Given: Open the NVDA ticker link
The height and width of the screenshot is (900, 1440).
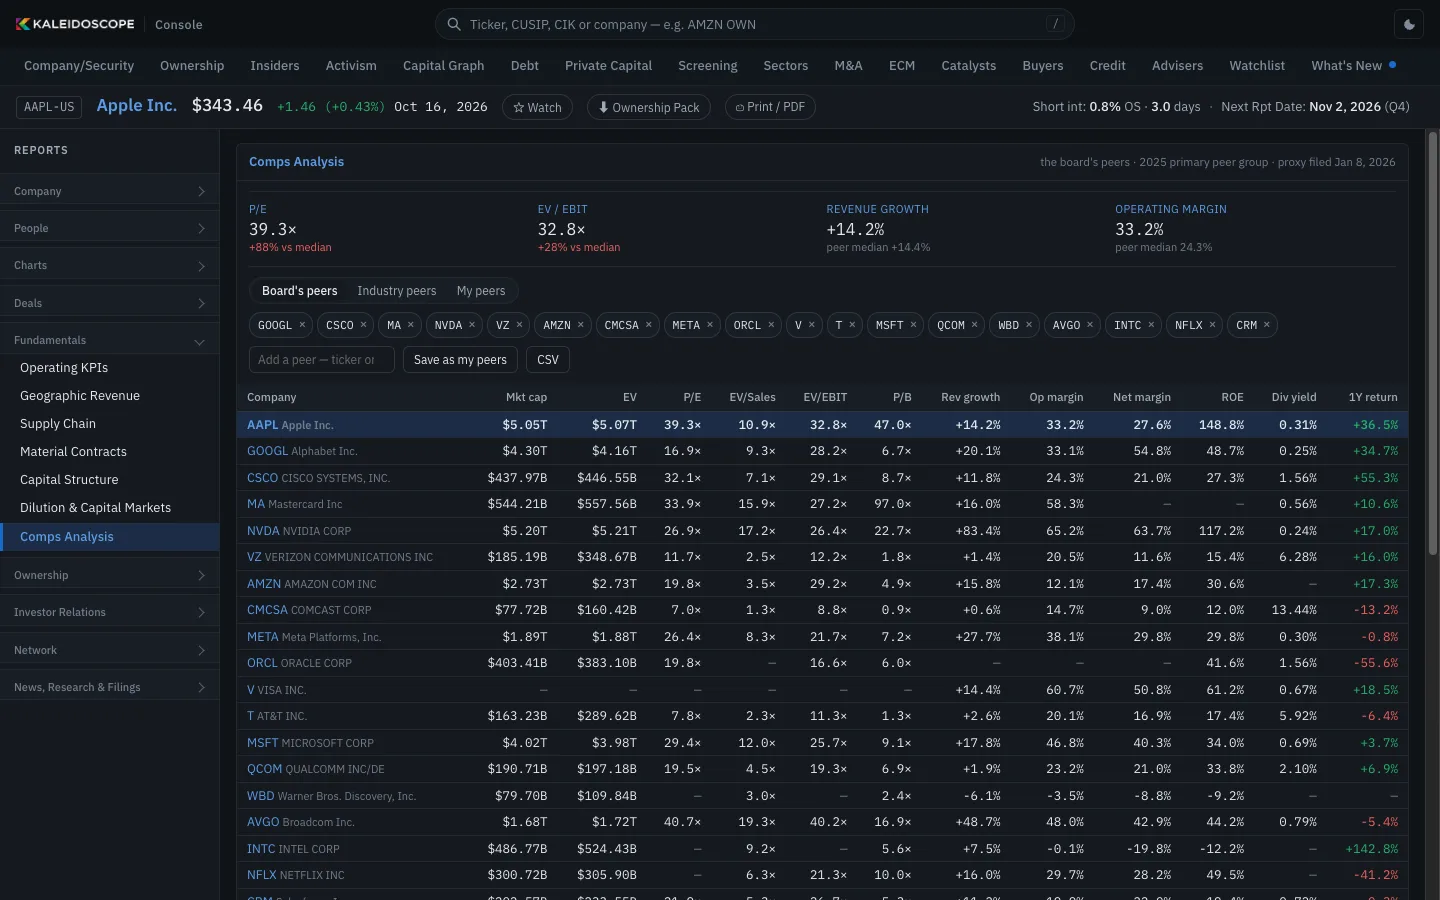Looking at the screenshot, I should [x=263, y=531].
